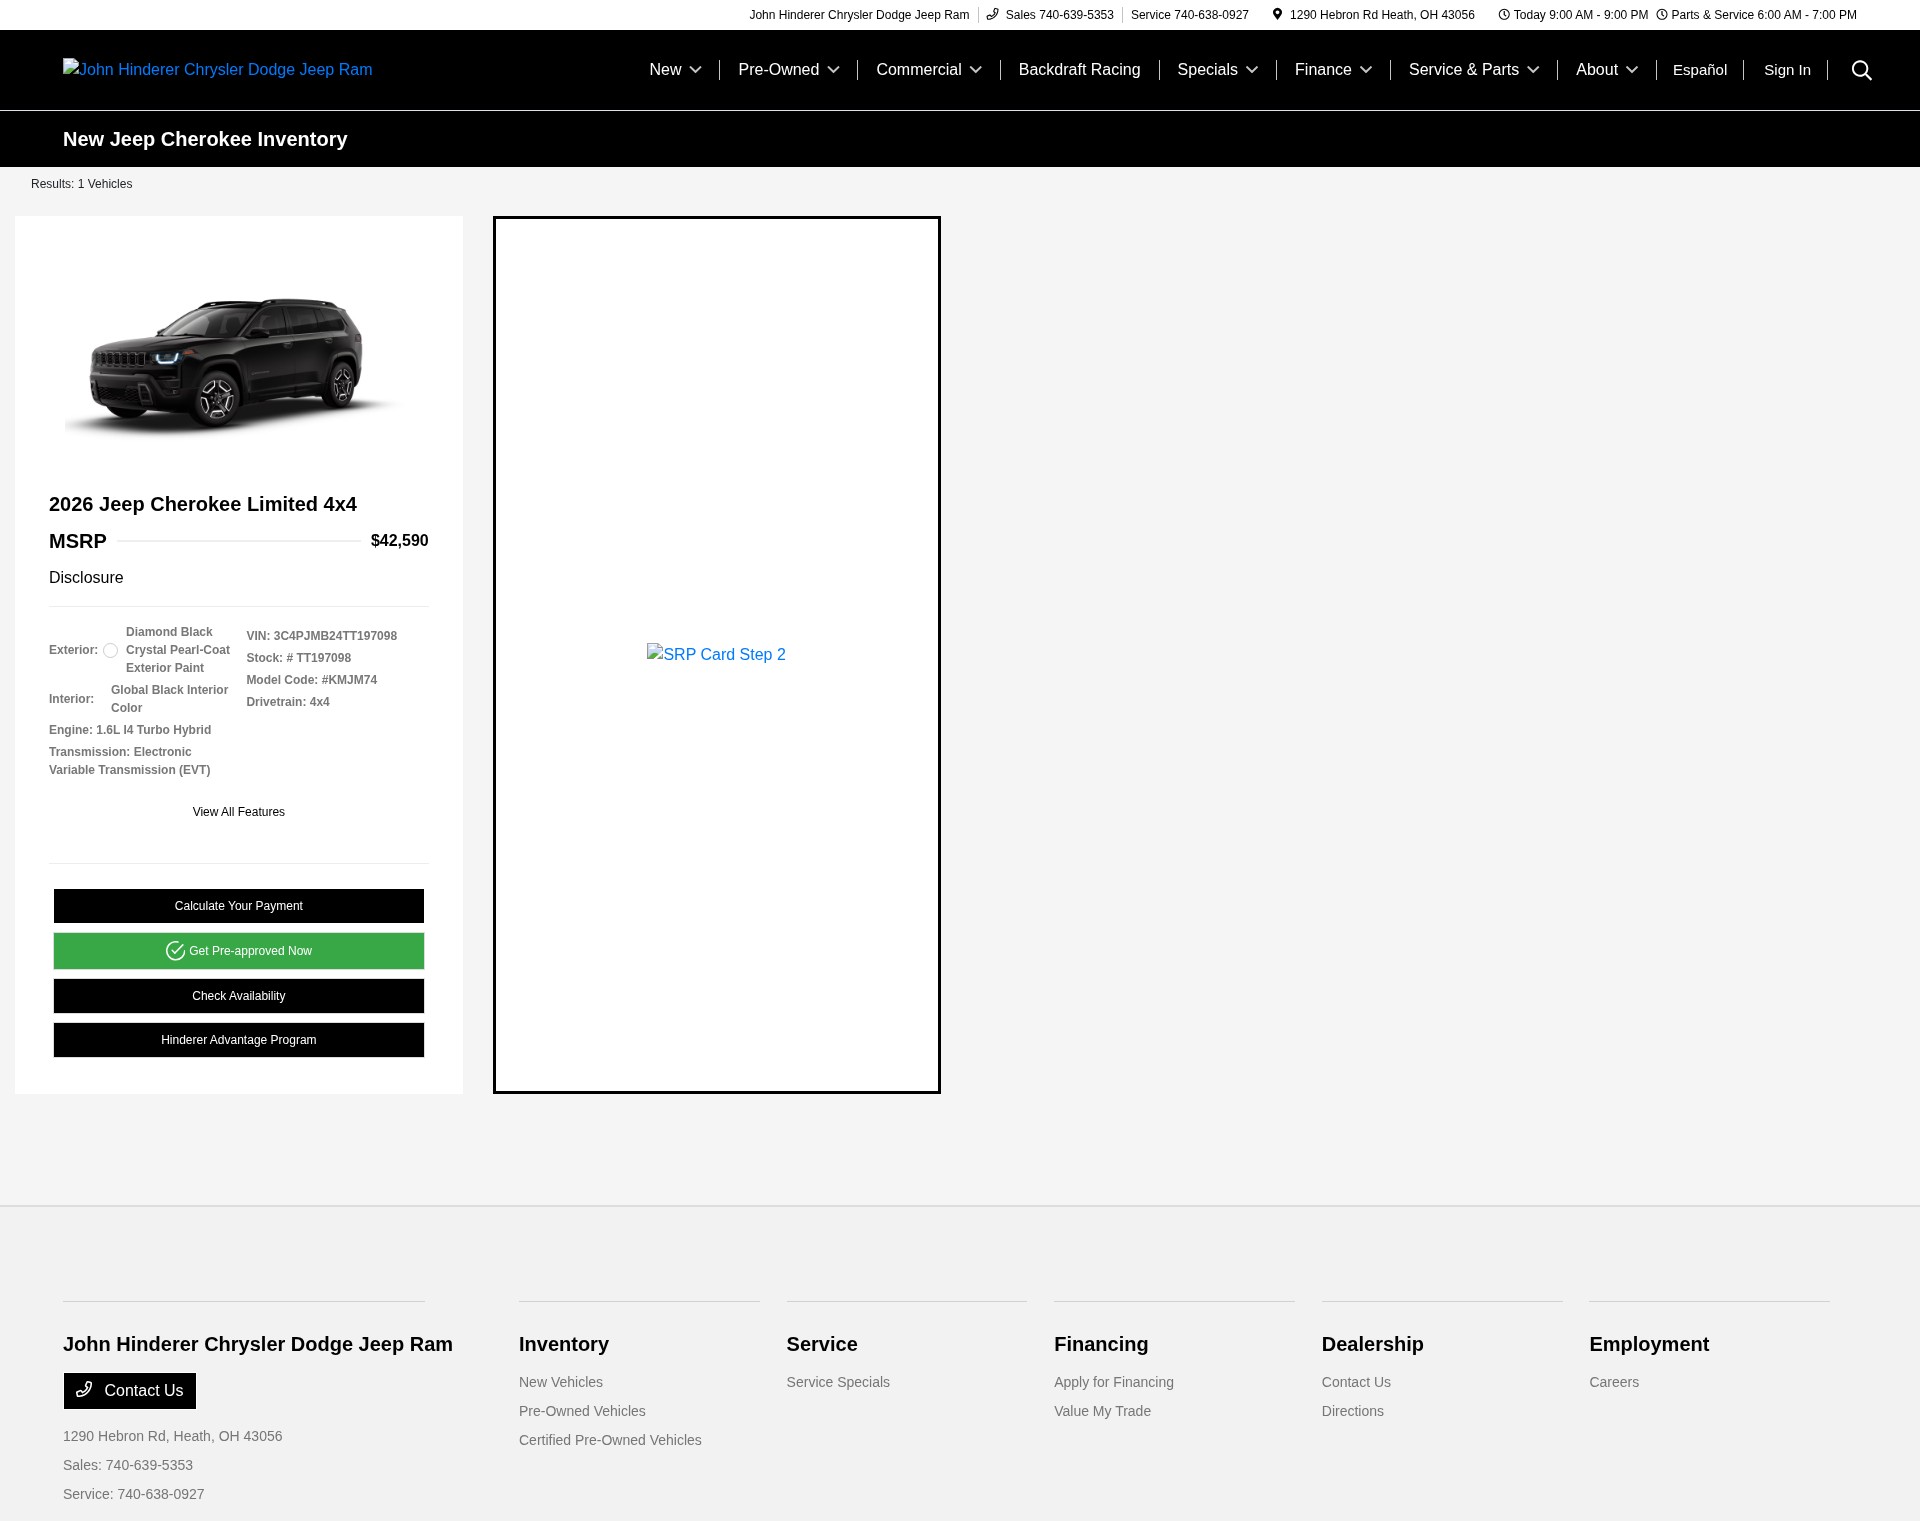The height and width of the screenshot is (1521, 1920).
Task: Click Today 9:00 AM - 9:00 PM hours
Action: (1580, 15)
